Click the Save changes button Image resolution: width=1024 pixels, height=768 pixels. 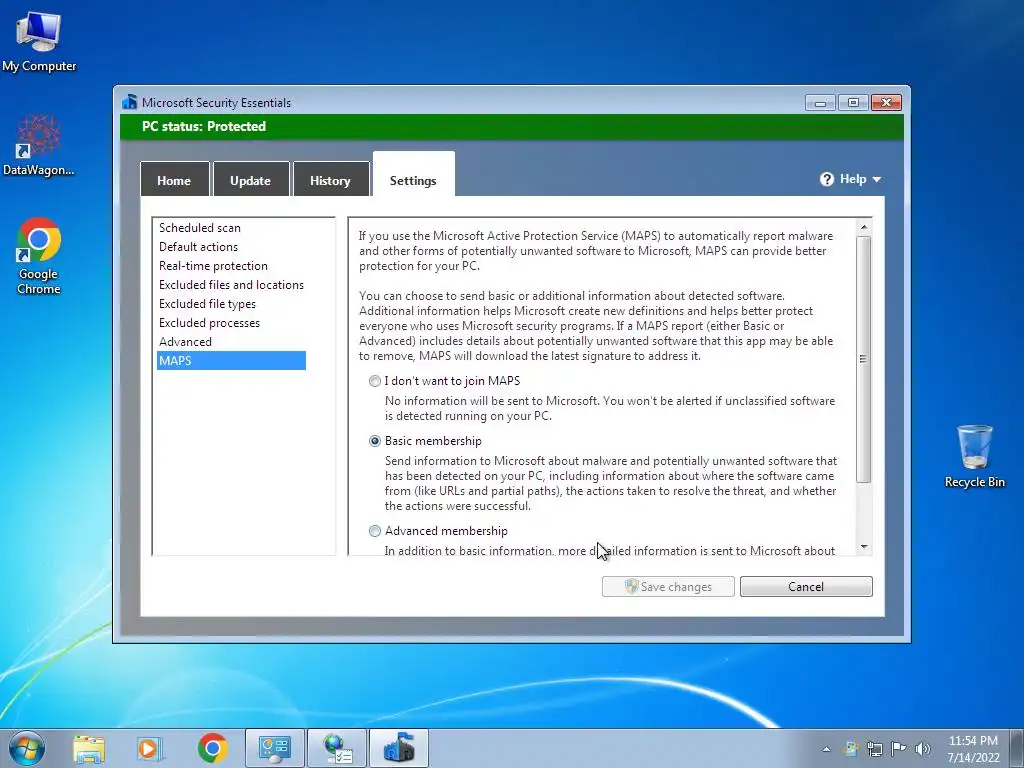pos(668,586)
